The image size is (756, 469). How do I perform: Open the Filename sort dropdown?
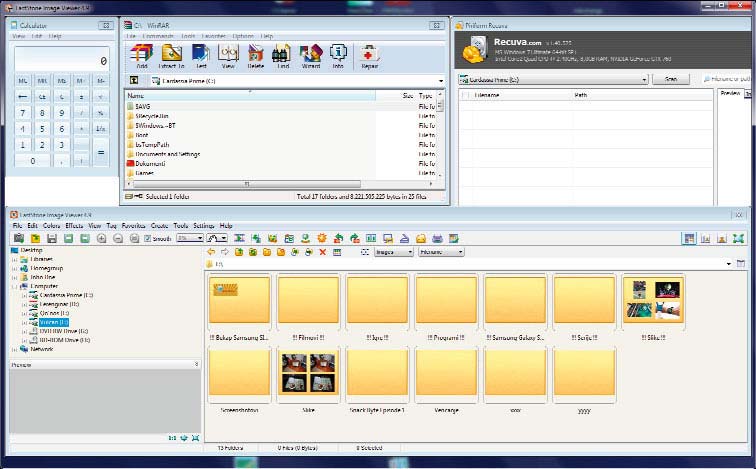pyautogui.click(x=460, y=252)
